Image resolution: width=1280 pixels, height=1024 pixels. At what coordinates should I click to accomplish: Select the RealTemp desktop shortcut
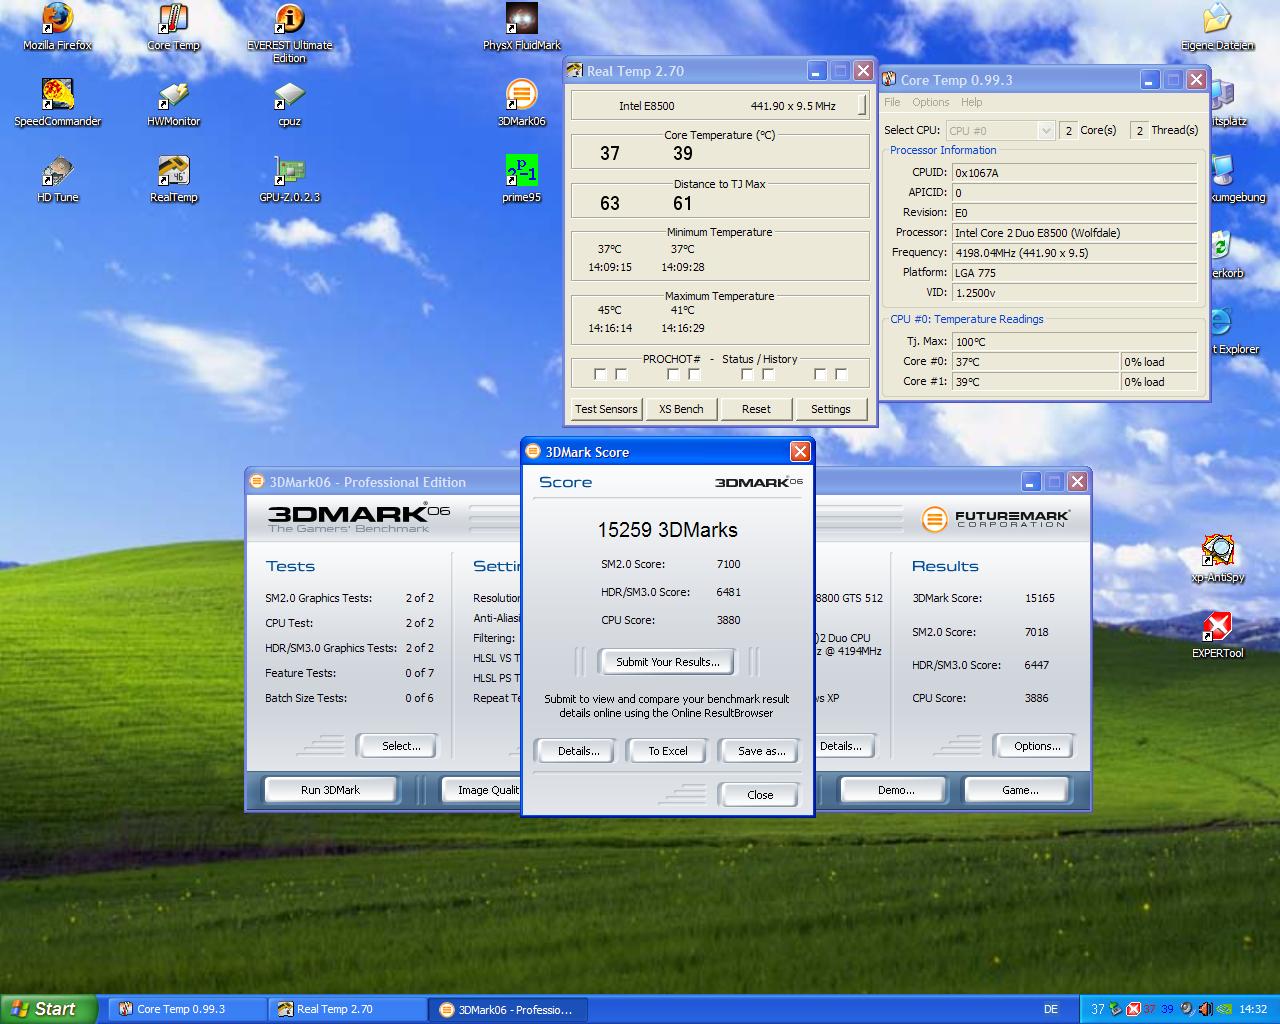(173, 179)
